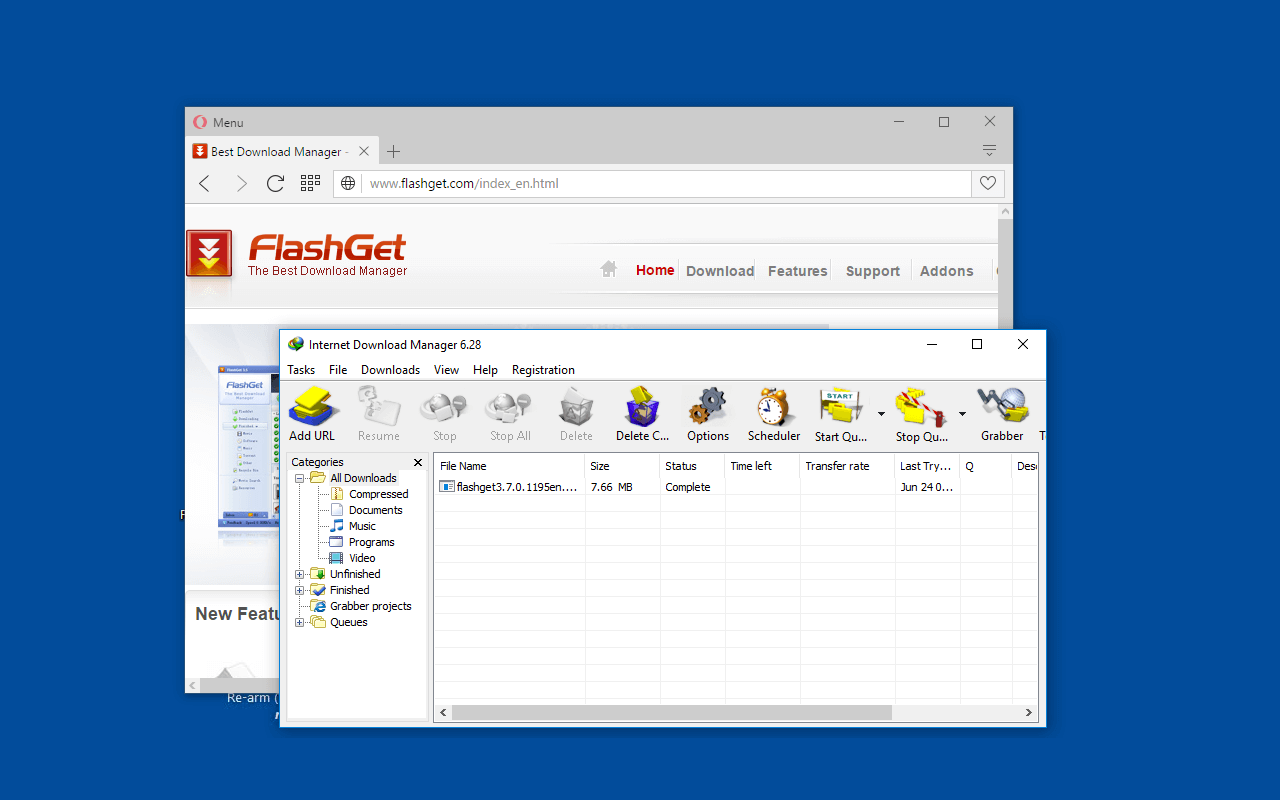This screenshot has height=800, width=1280.
Task: Click the Home link on FlashGet site
Action: pyautogui.click(x=655, y=270)
